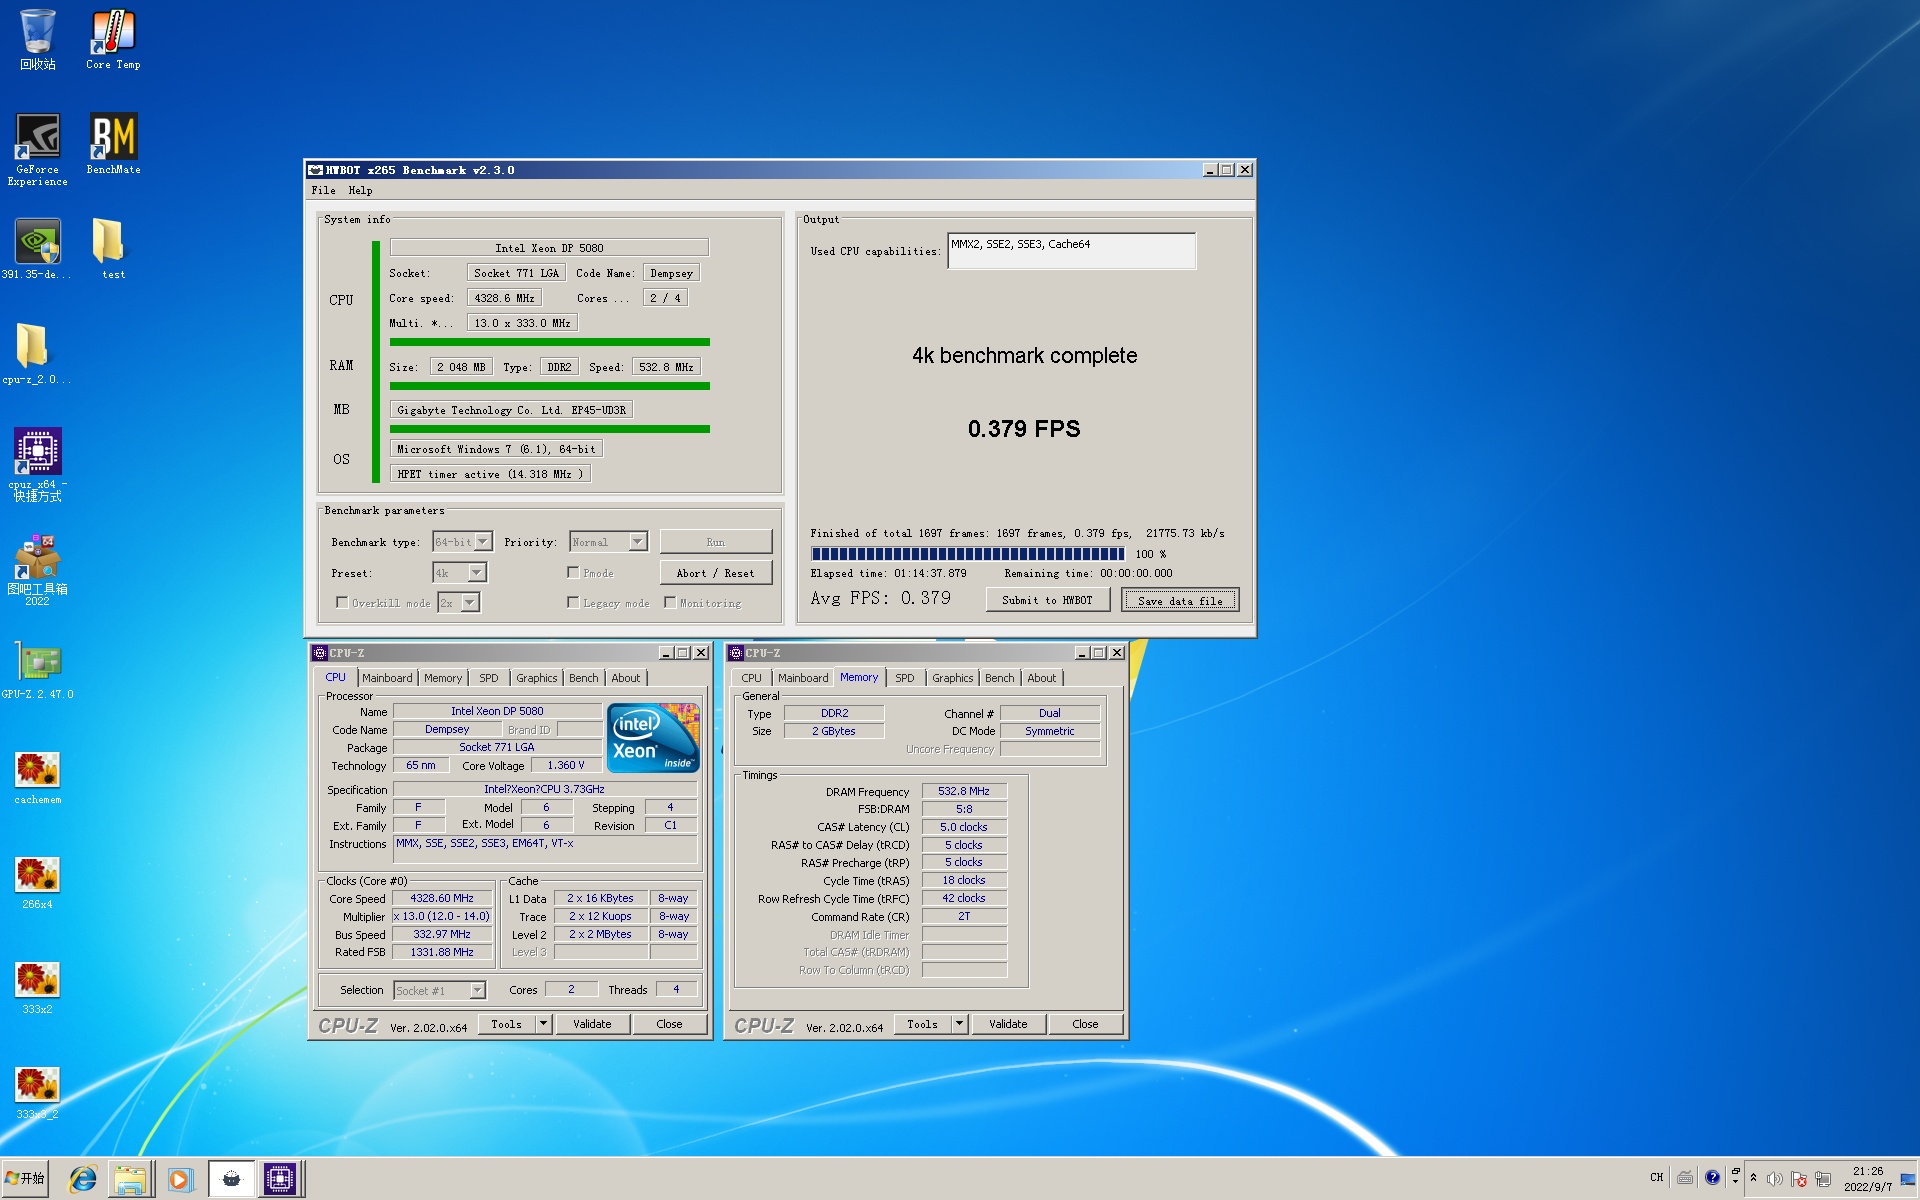The height and width of the screenshot is (1200, 1920).
Task: Open the Recycle Bin desktop icon
Action: point(37,40)
